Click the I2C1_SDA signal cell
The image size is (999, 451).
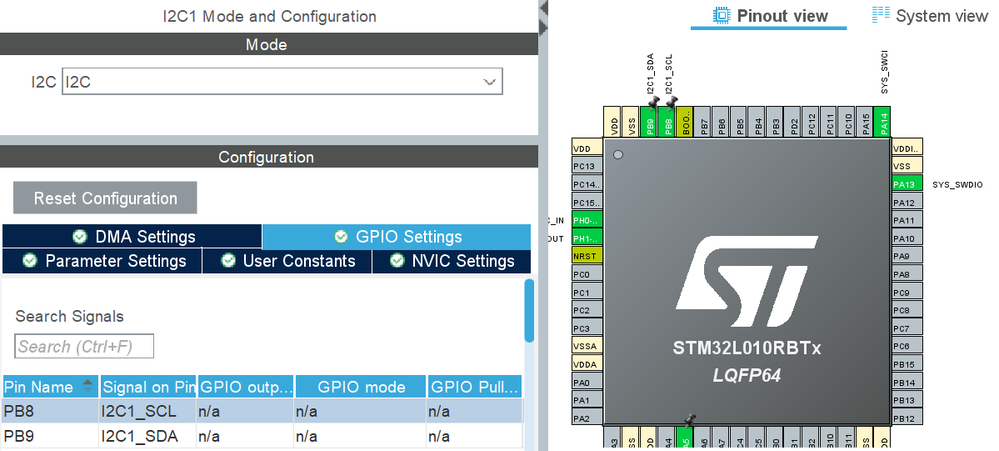(148, 436)
